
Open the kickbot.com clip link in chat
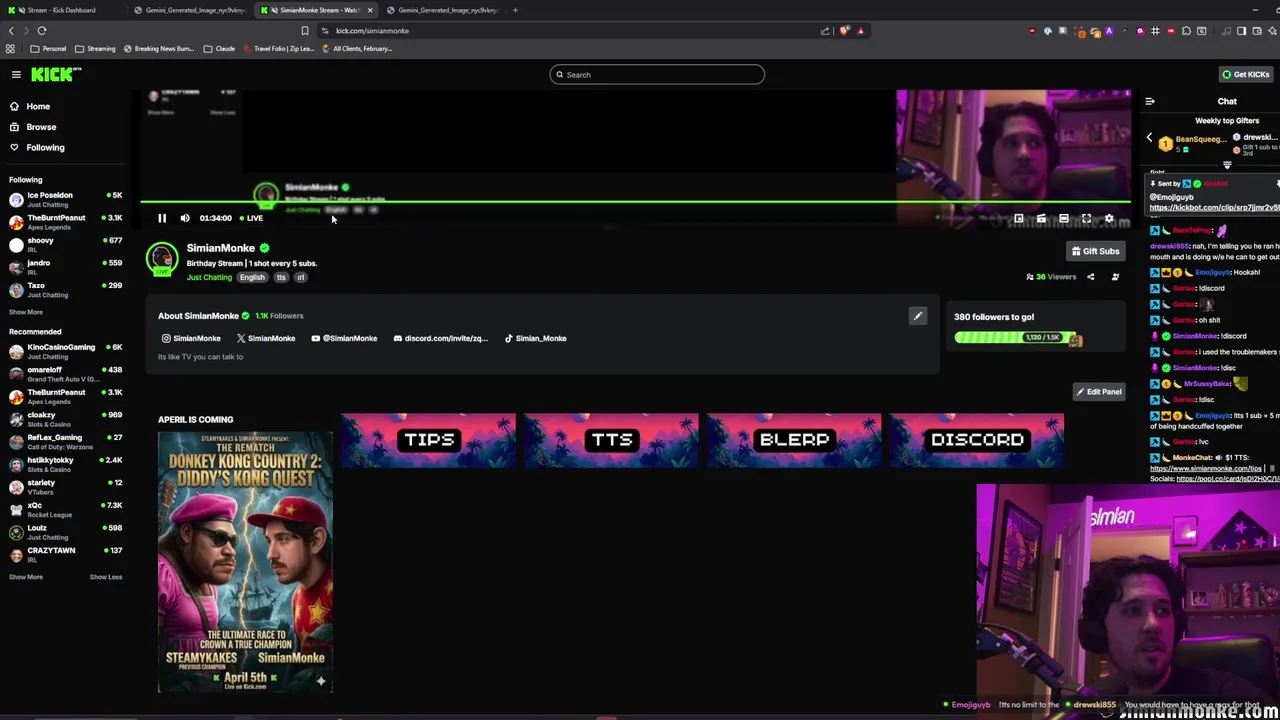[1214, 208]
